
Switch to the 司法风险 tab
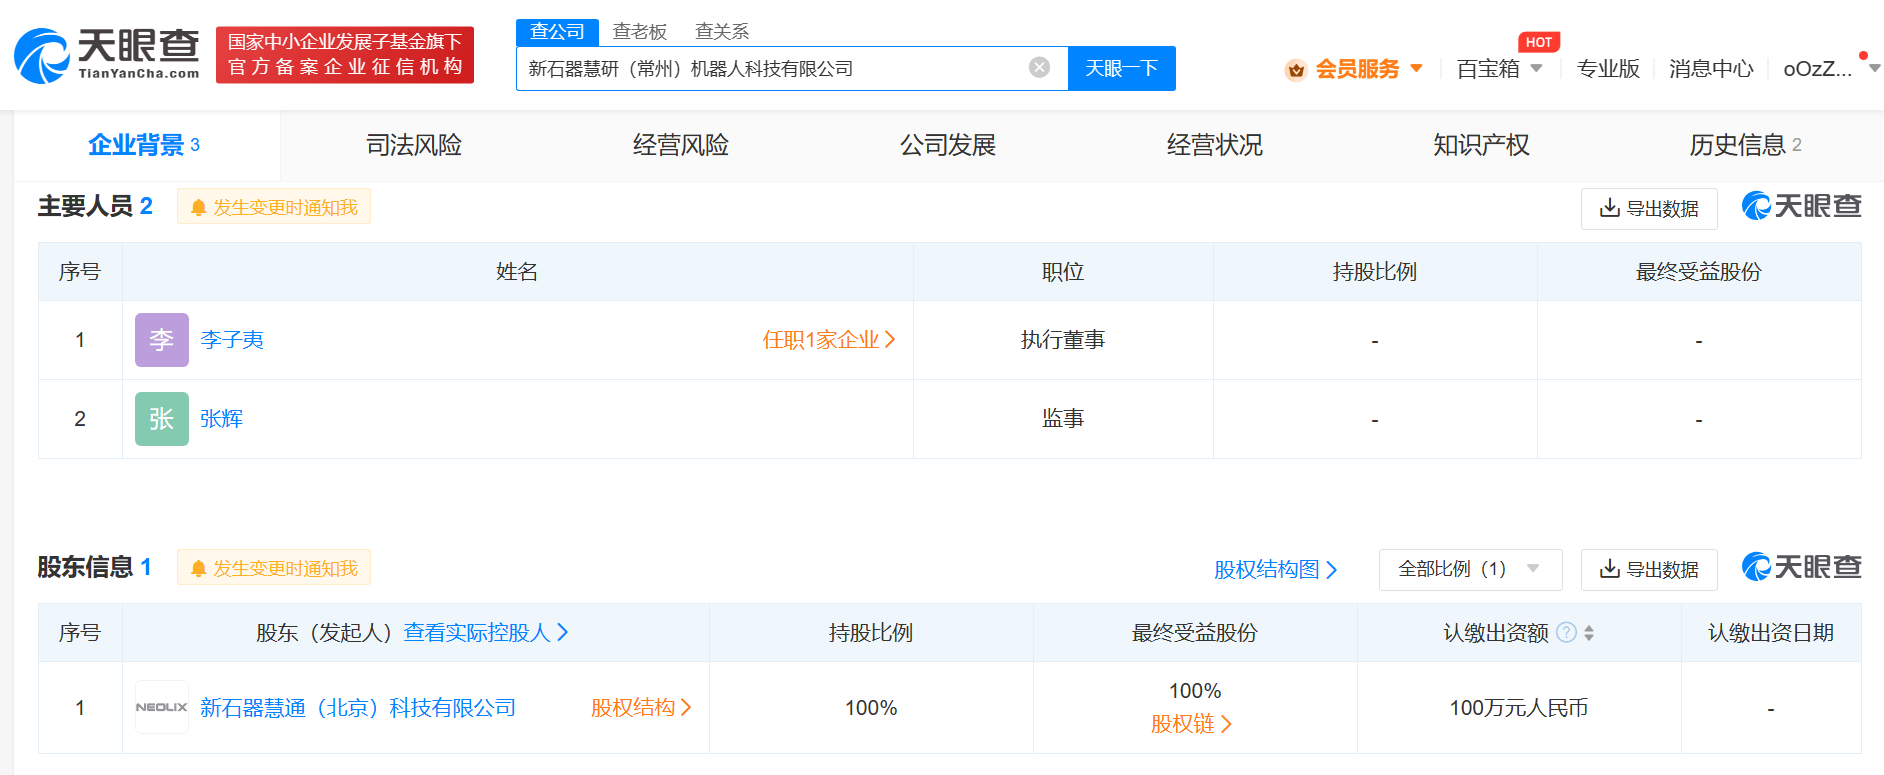click(413, 145)
